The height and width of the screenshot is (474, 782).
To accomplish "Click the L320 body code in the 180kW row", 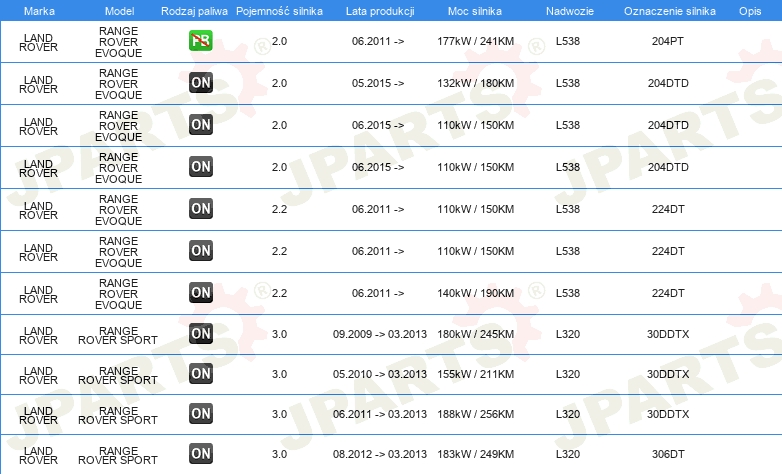I will 568,334.
